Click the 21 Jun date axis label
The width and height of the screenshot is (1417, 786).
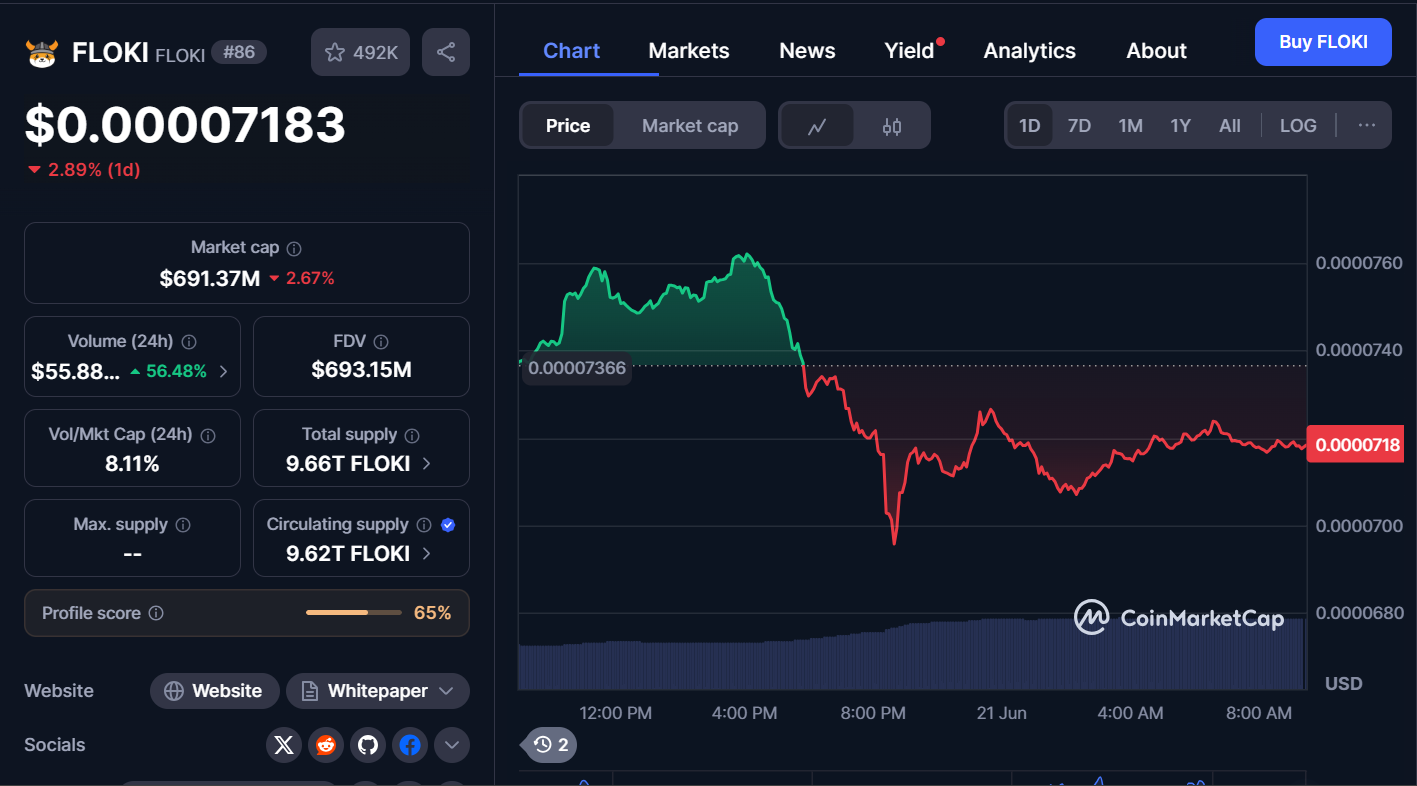pyautogui.click(x=1001, y=713)
